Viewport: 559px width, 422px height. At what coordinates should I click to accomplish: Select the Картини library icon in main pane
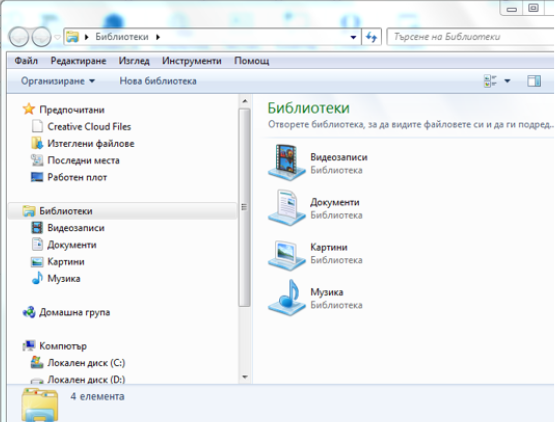[x=287, y=254]
